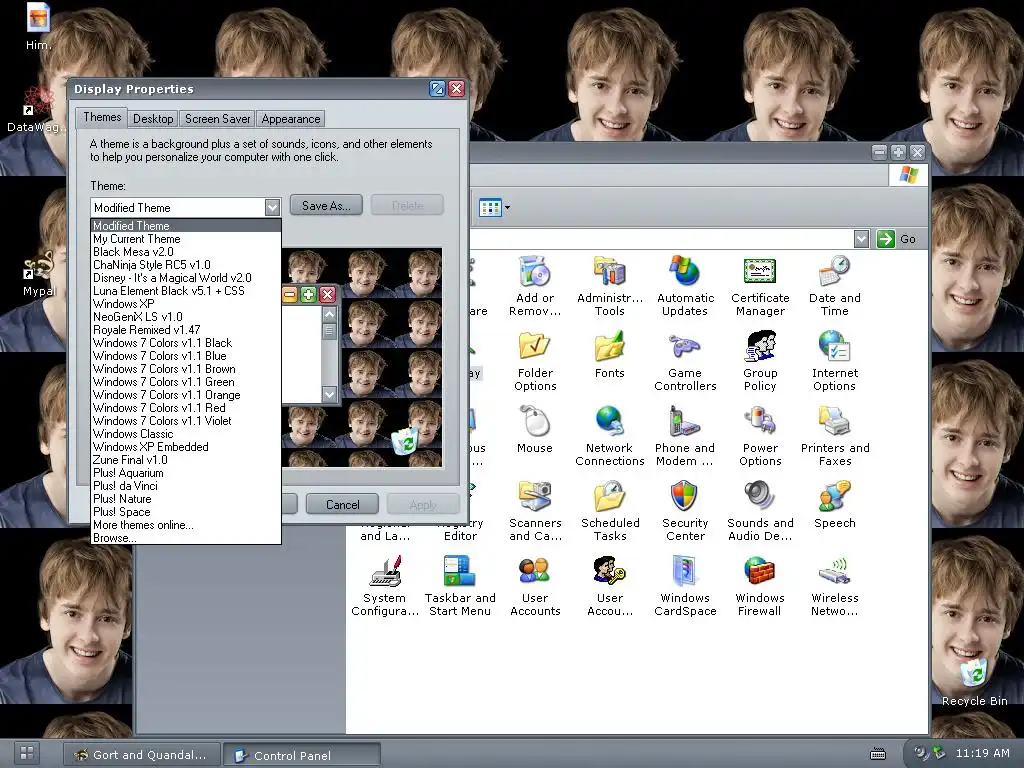Click Cancel in Display Properties

(342, 504)
